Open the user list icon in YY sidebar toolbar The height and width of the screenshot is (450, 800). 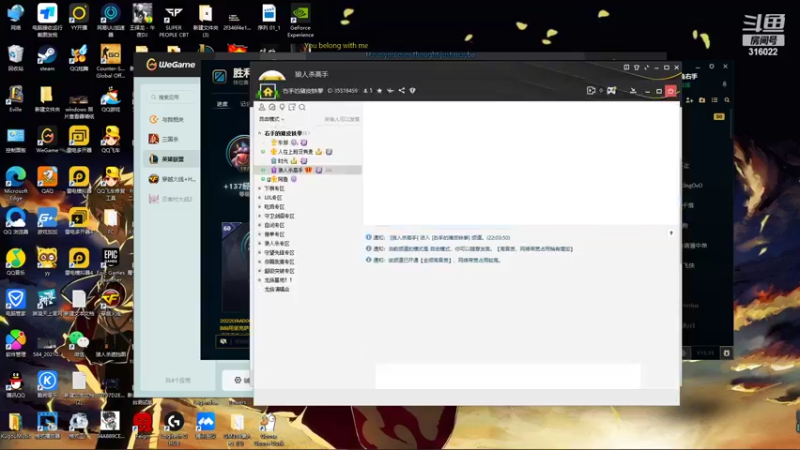point(262,107)
